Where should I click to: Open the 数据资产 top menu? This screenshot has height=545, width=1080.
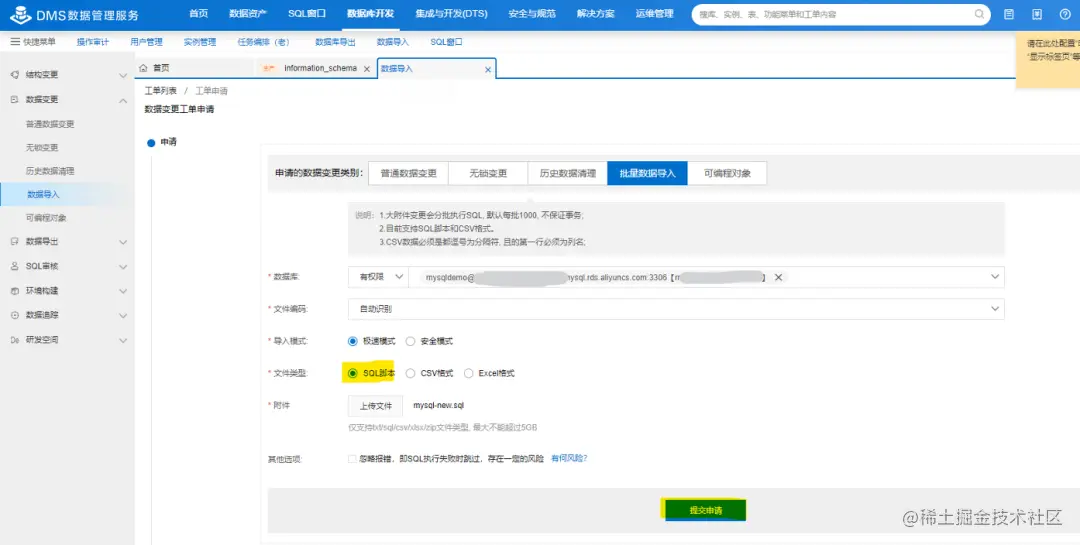pos(248,14)
